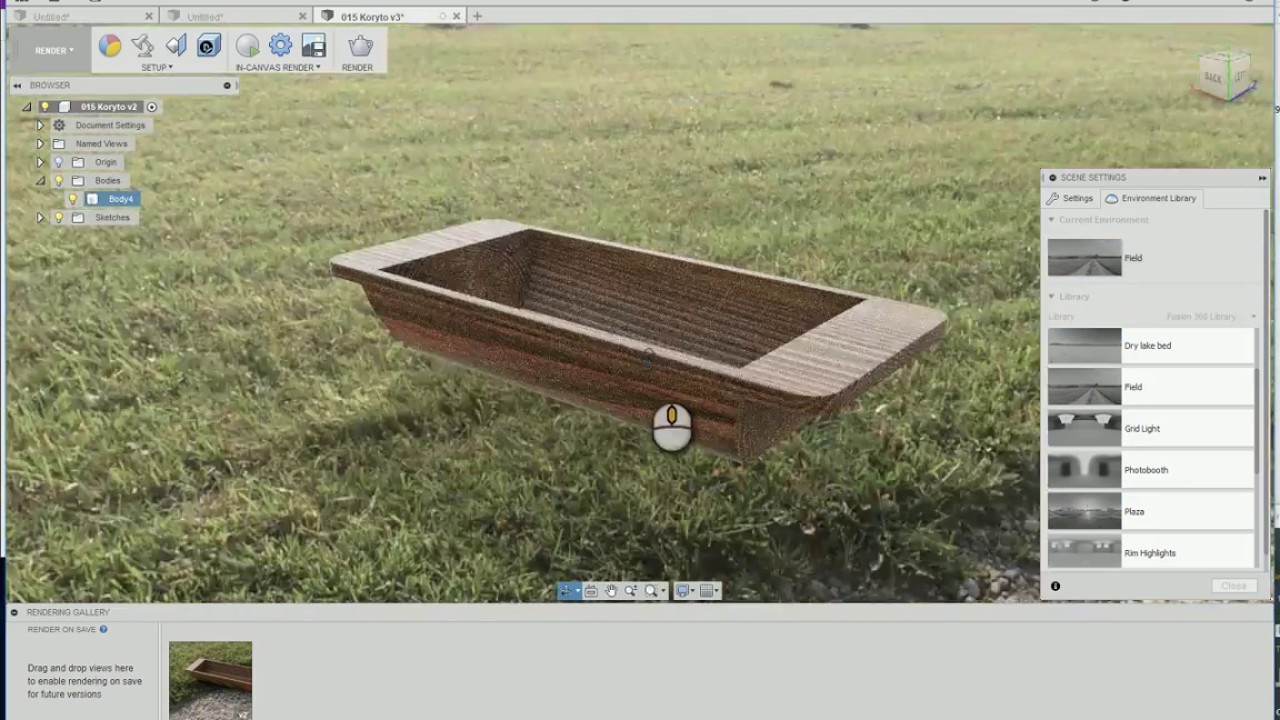1280x720 pixels.
Task: Open the Fusion 360 Library dropdown
Action: [x=1210, y=317]
